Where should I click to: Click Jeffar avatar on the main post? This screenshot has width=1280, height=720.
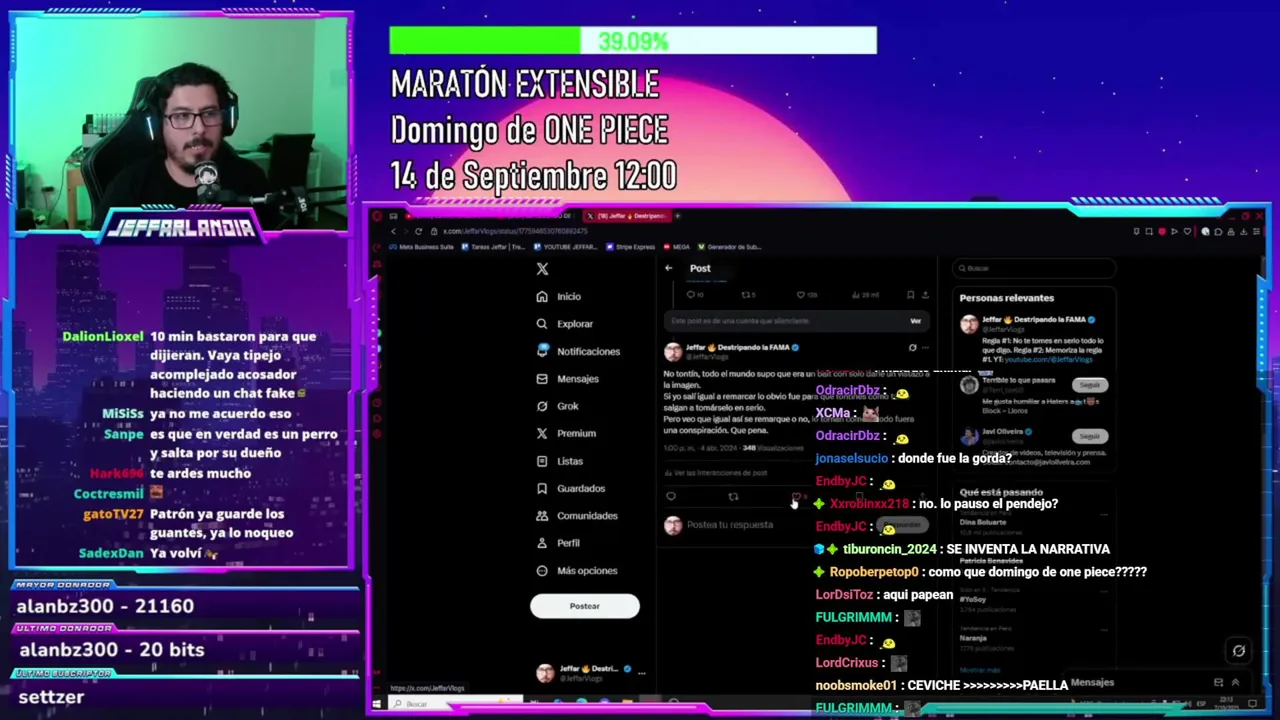pyautogui.click(x=673, y=351)
